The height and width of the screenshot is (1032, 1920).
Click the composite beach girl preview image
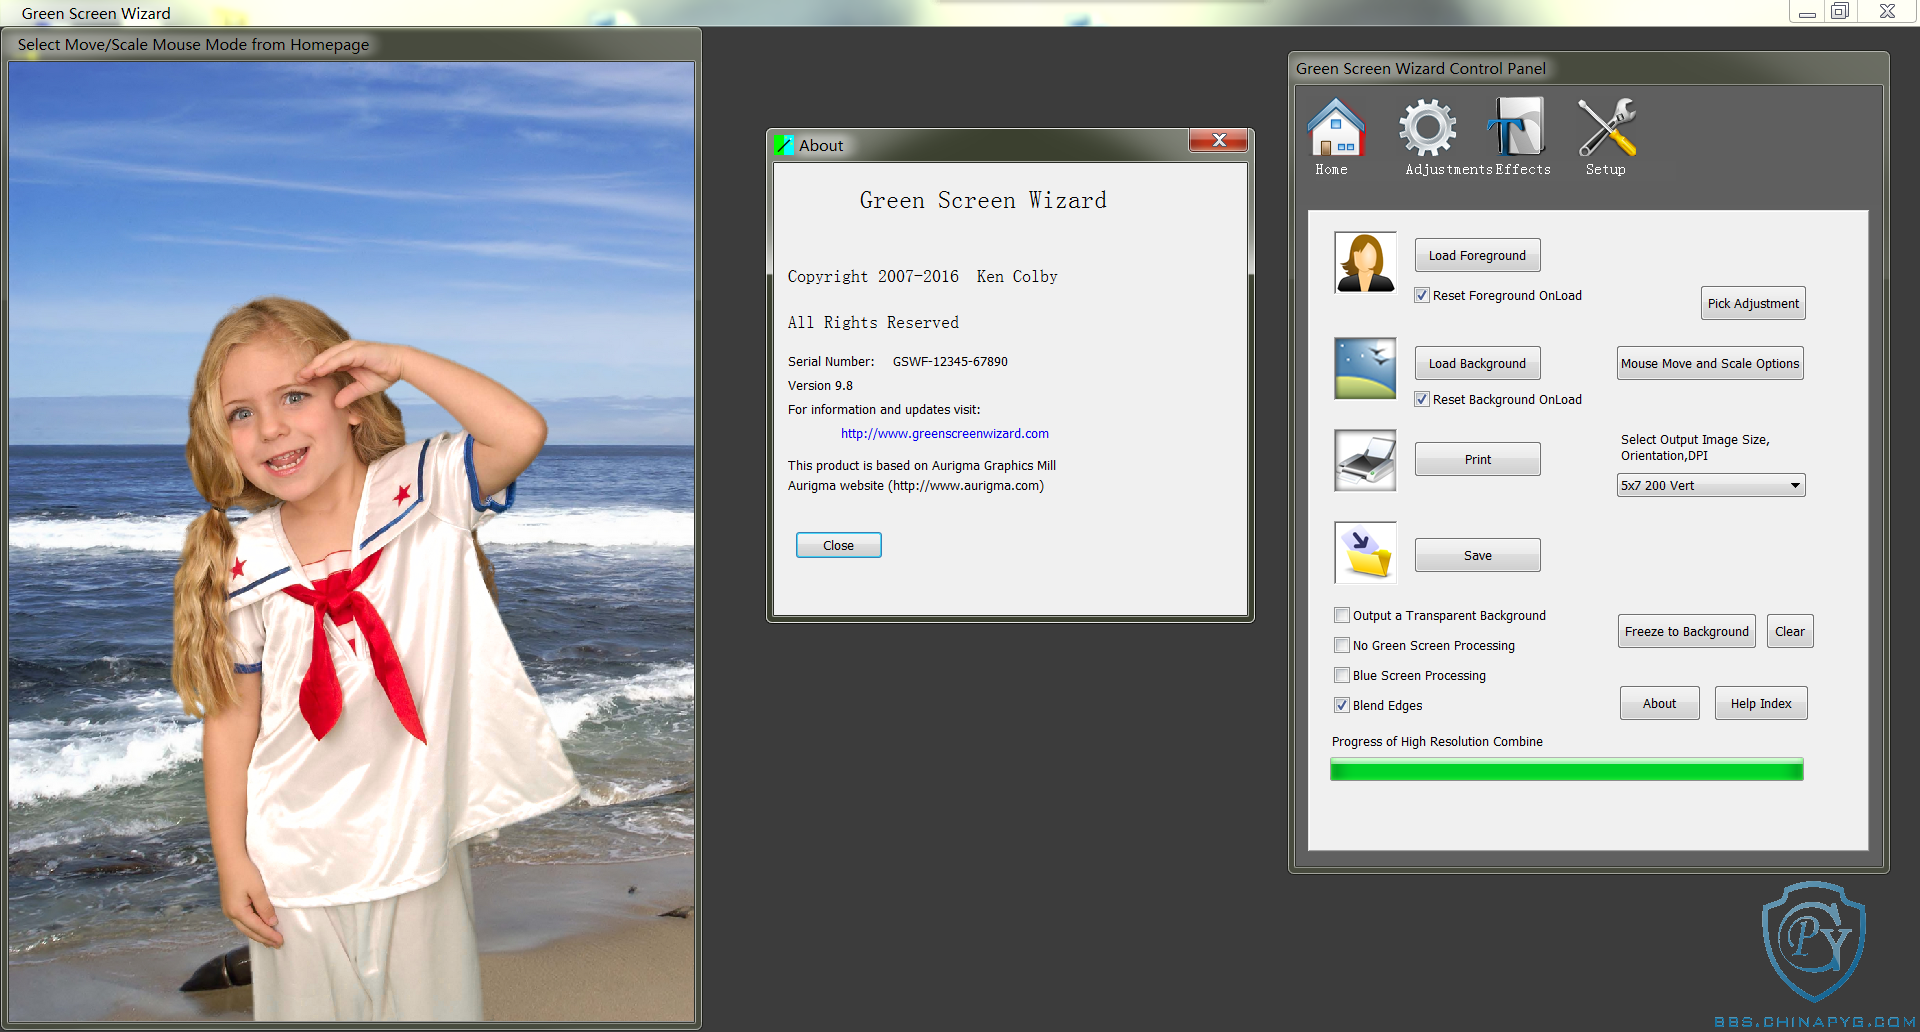click(x=352, y=542)
